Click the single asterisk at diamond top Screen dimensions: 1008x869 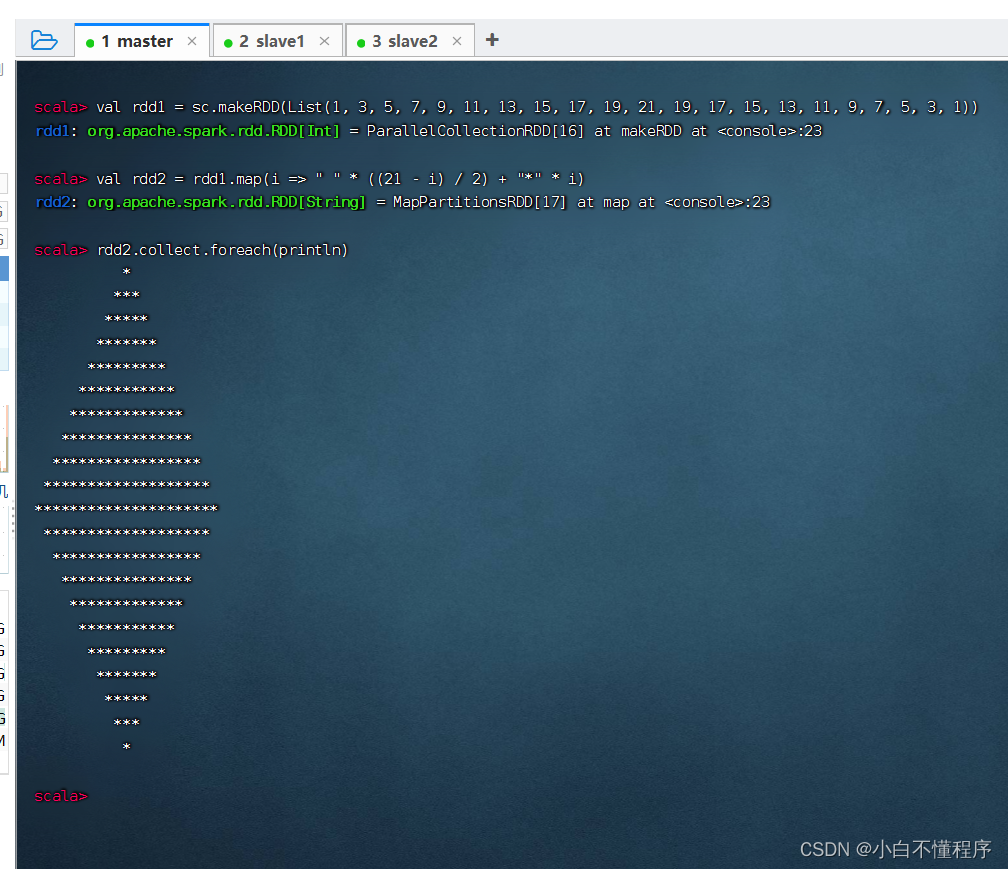127,272
